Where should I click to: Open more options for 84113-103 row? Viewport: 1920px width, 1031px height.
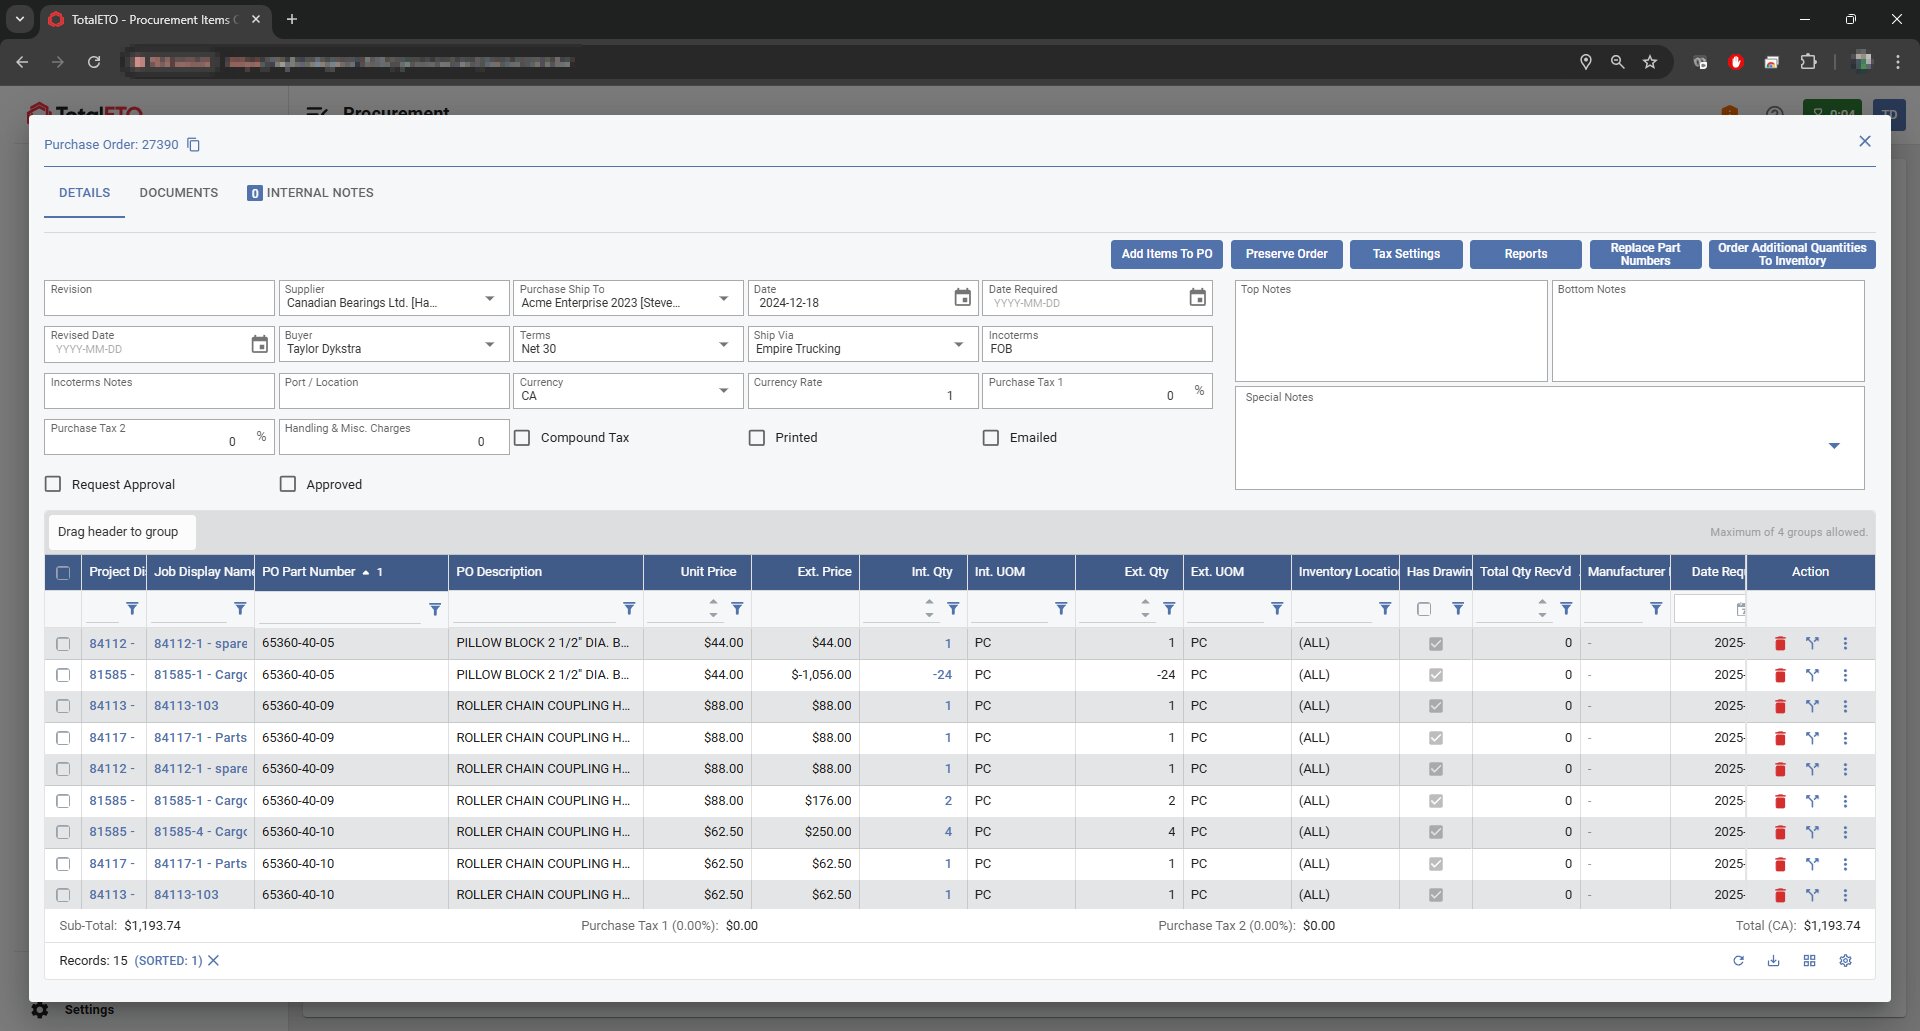click(x=1845, y=706)
